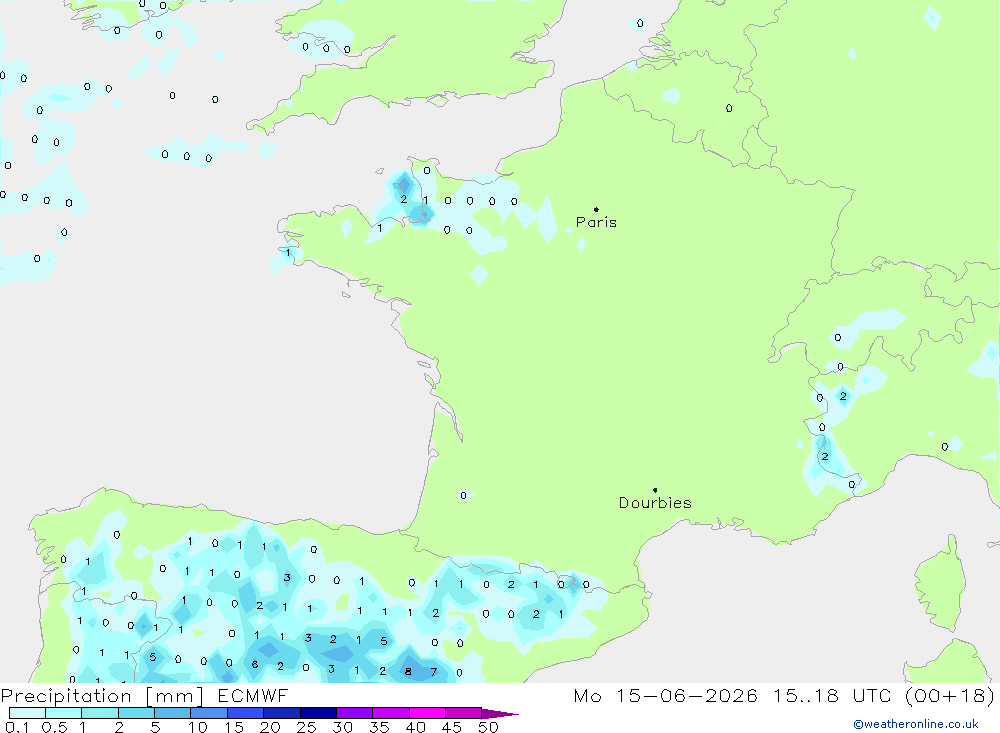Click the '(00+18)' forecast run text
The image size is (1000, 733).
click(950, 695)
